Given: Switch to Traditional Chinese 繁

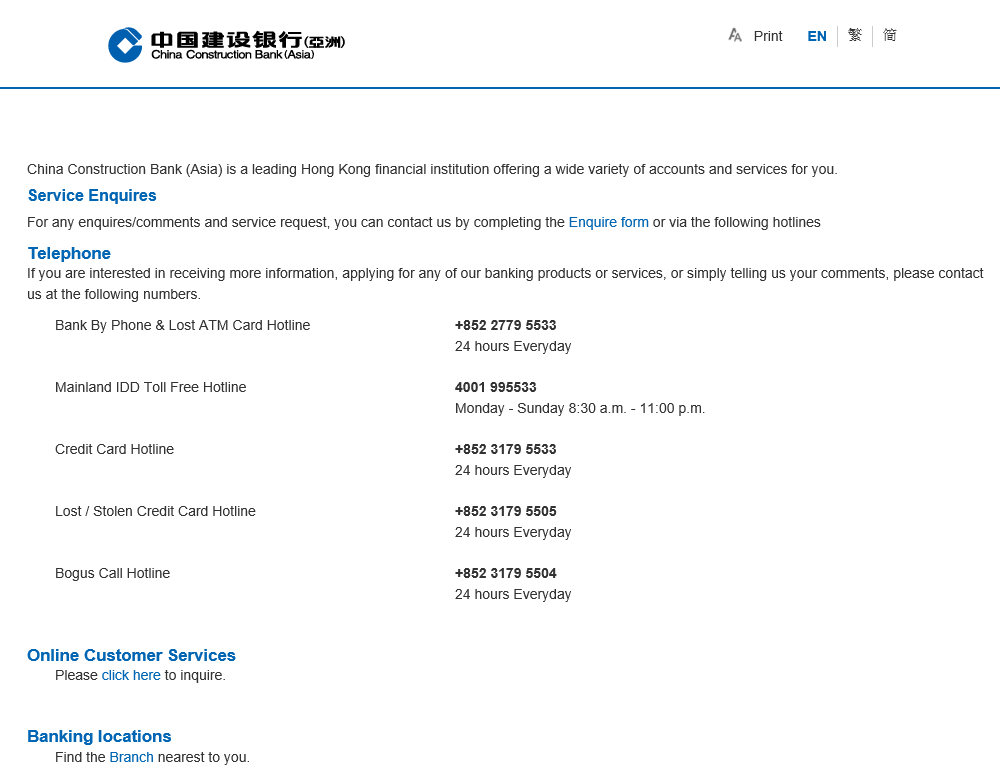Looking at the screenshot, I should [x=855, y=35].
